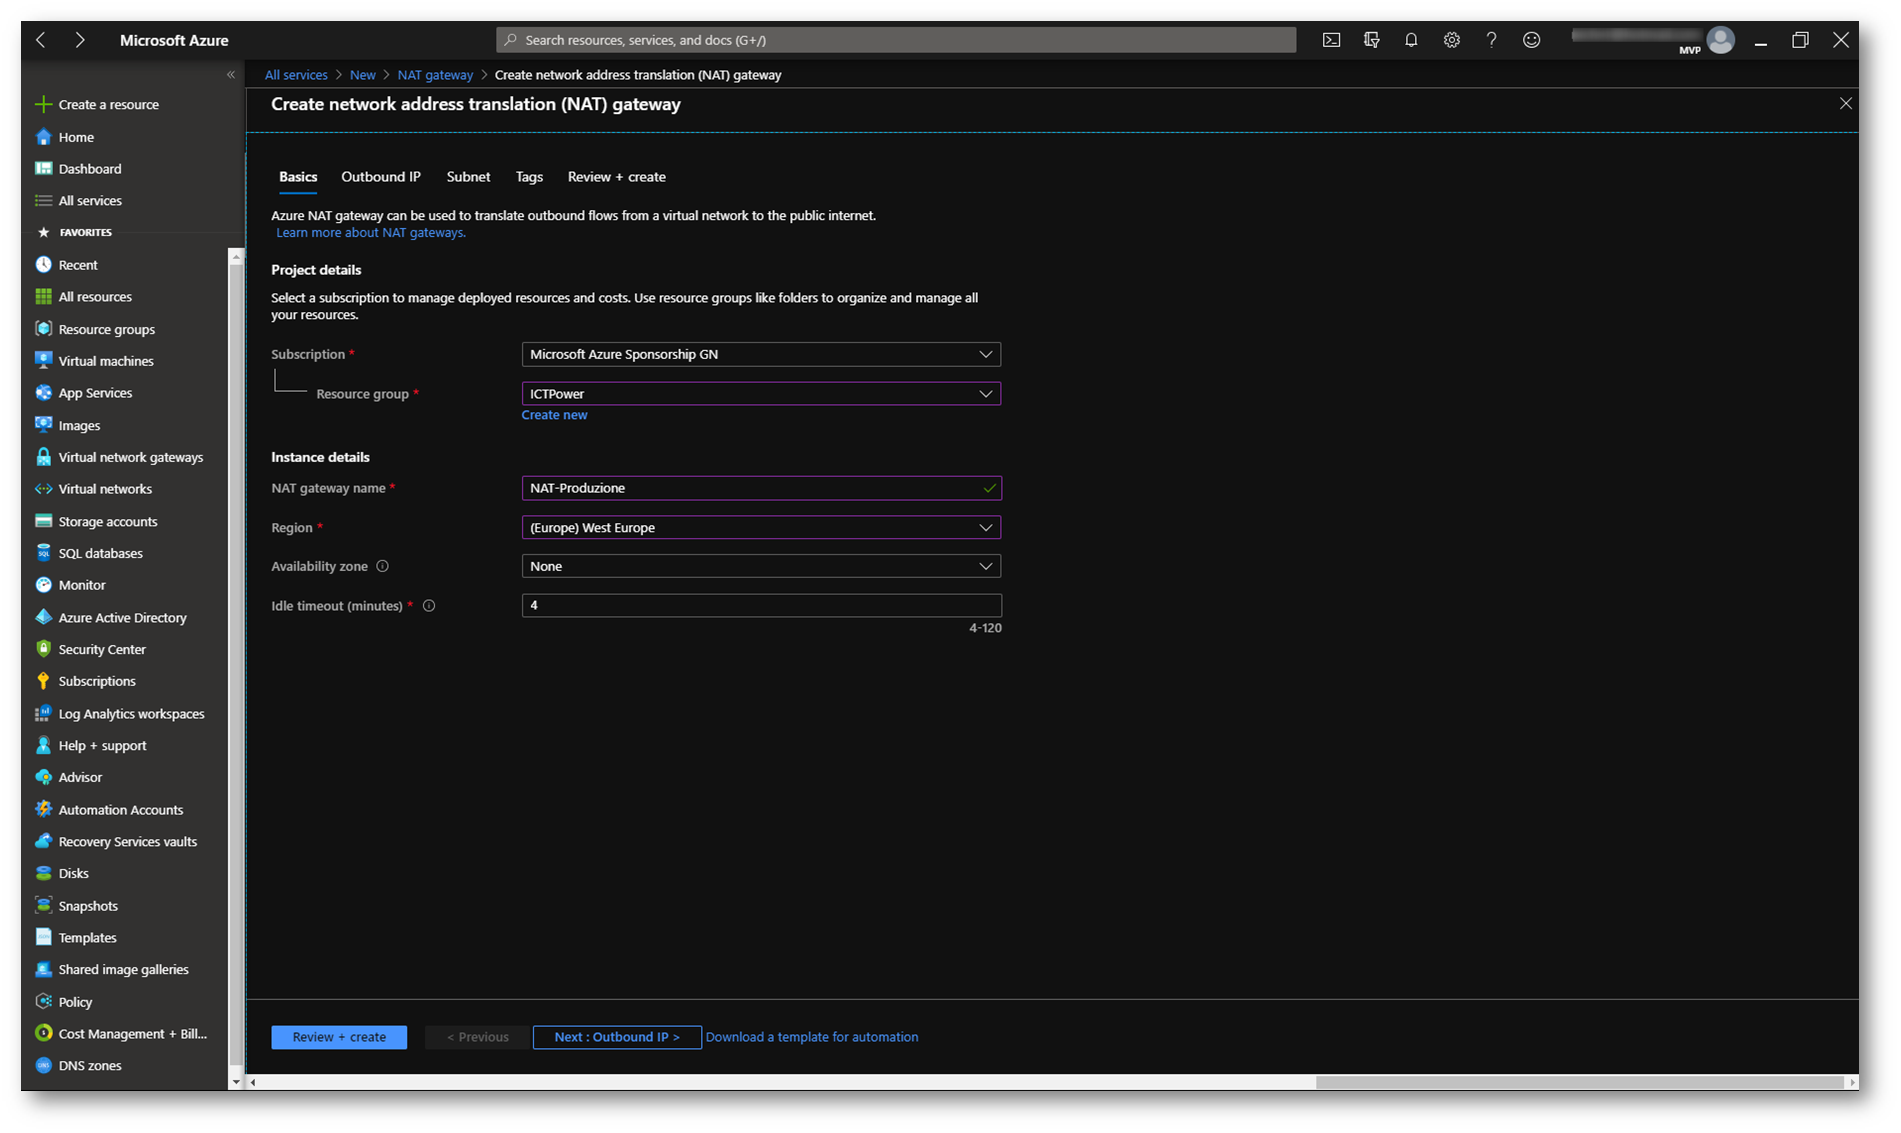1901x1133 pixels.
Task: Open Automation Accounts in the sidebar
Action: (121, 810)
